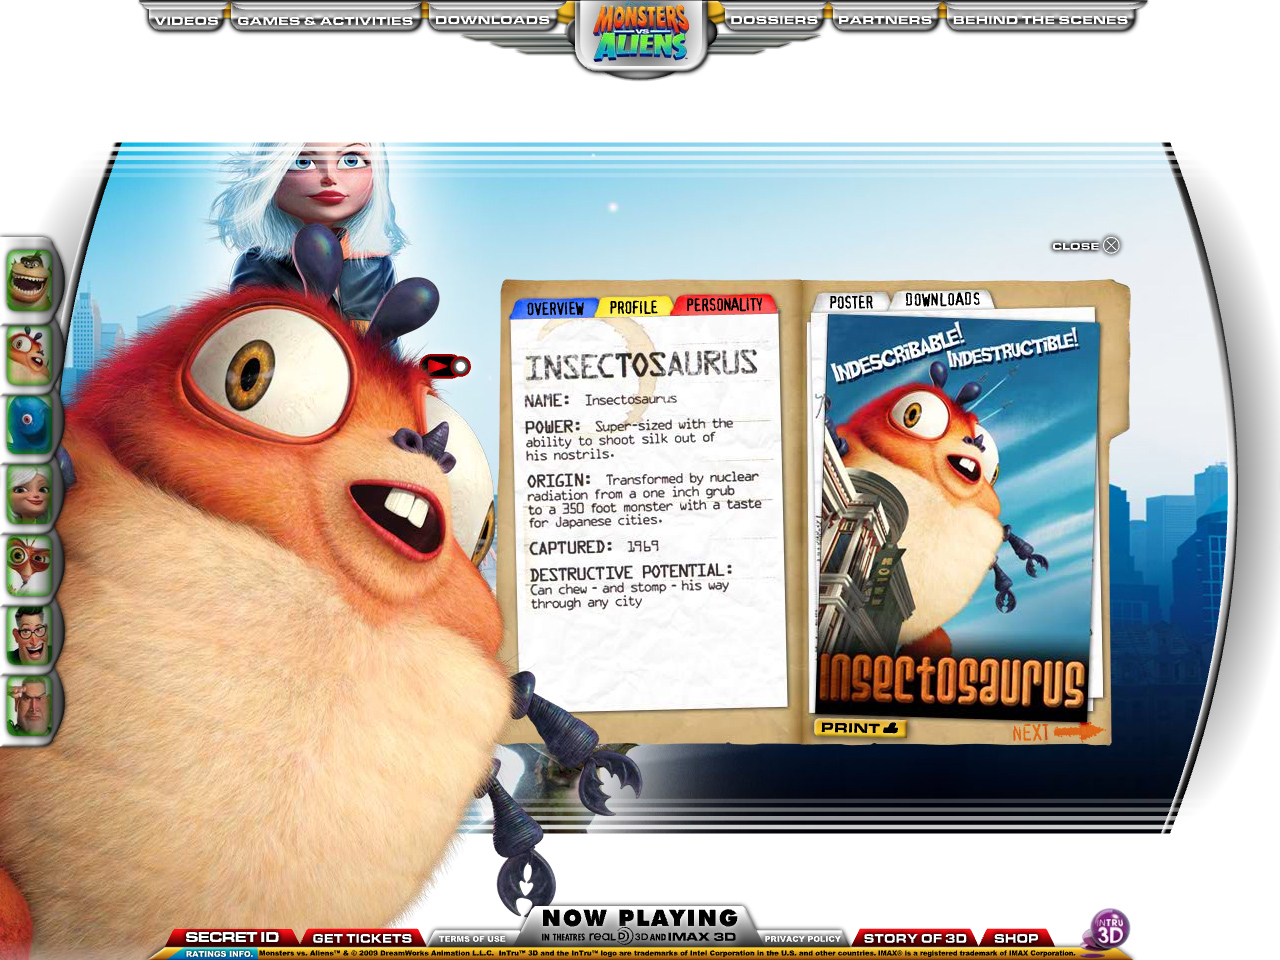Screen dimensions: 1280x960
Task: Click the 'POWER:' label in dossier
Action: [553, 426]
